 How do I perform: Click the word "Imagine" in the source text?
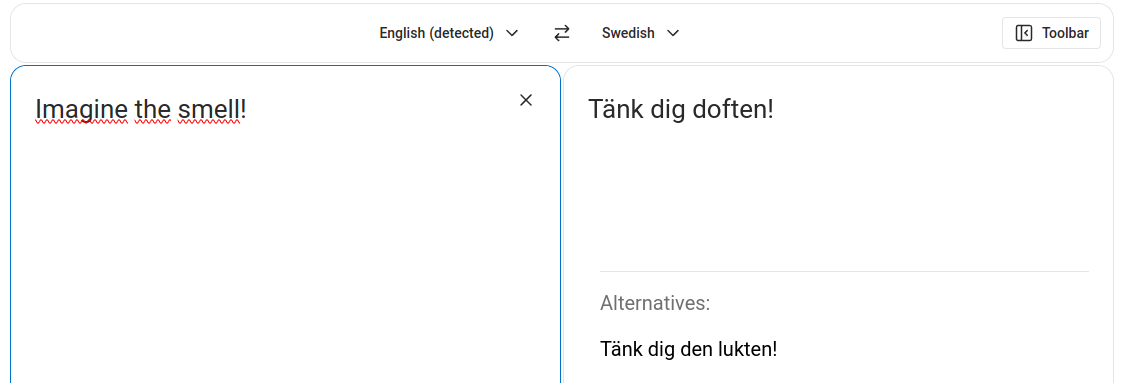(x=81, y=110)
